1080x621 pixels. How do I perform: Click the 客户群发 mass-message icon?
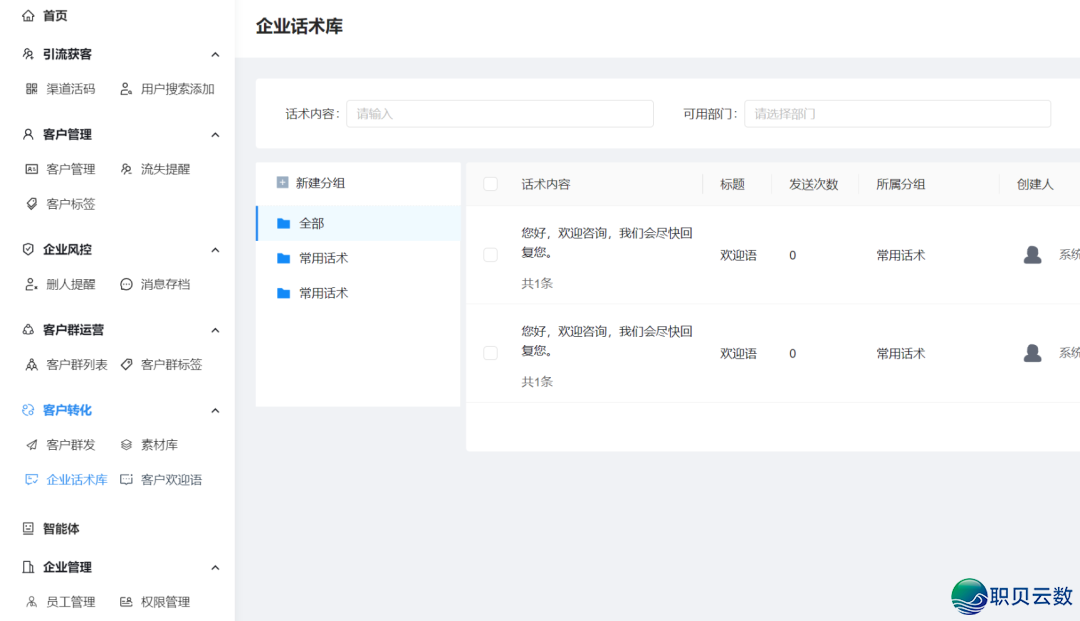(32, 444)
